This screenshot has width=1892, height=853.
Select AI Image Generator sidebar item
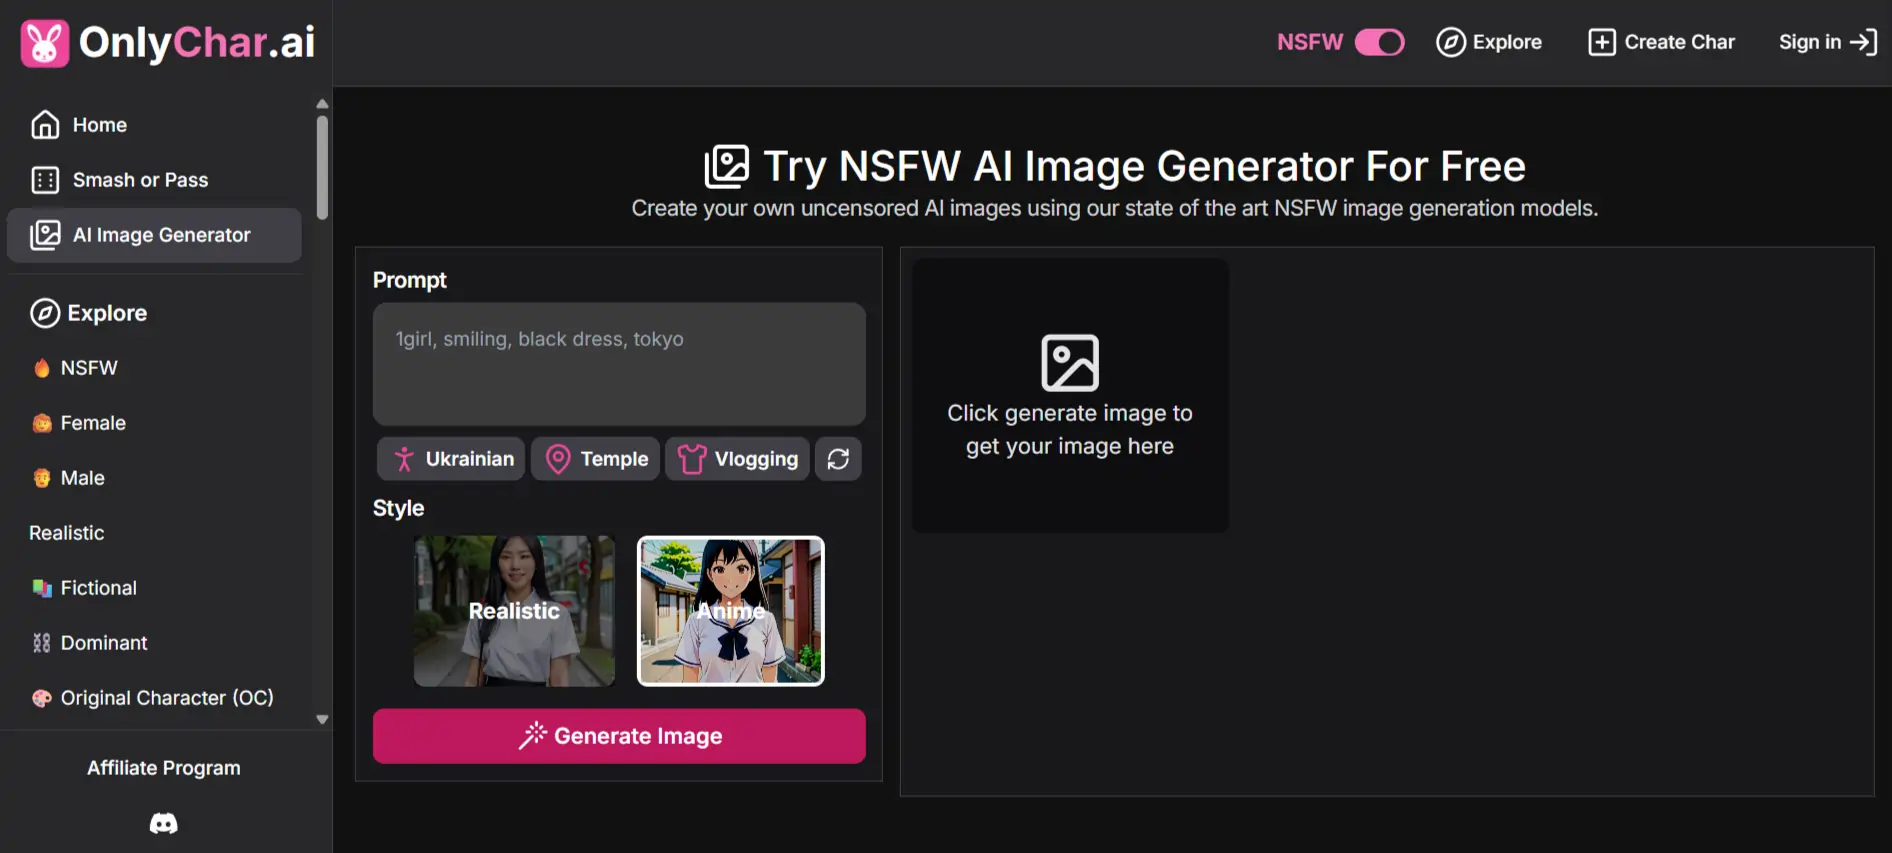pos(154,235)
